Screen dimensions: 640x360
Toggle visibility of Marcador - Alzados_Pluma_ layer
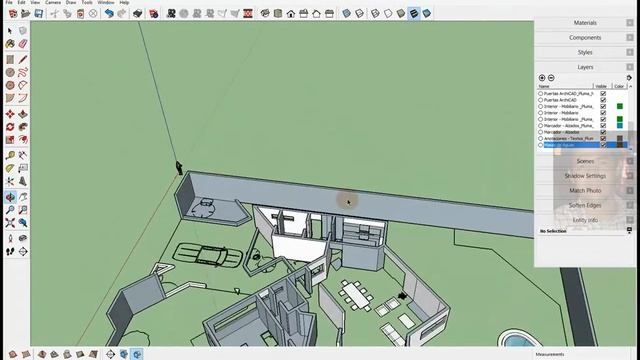coord(603,126)
